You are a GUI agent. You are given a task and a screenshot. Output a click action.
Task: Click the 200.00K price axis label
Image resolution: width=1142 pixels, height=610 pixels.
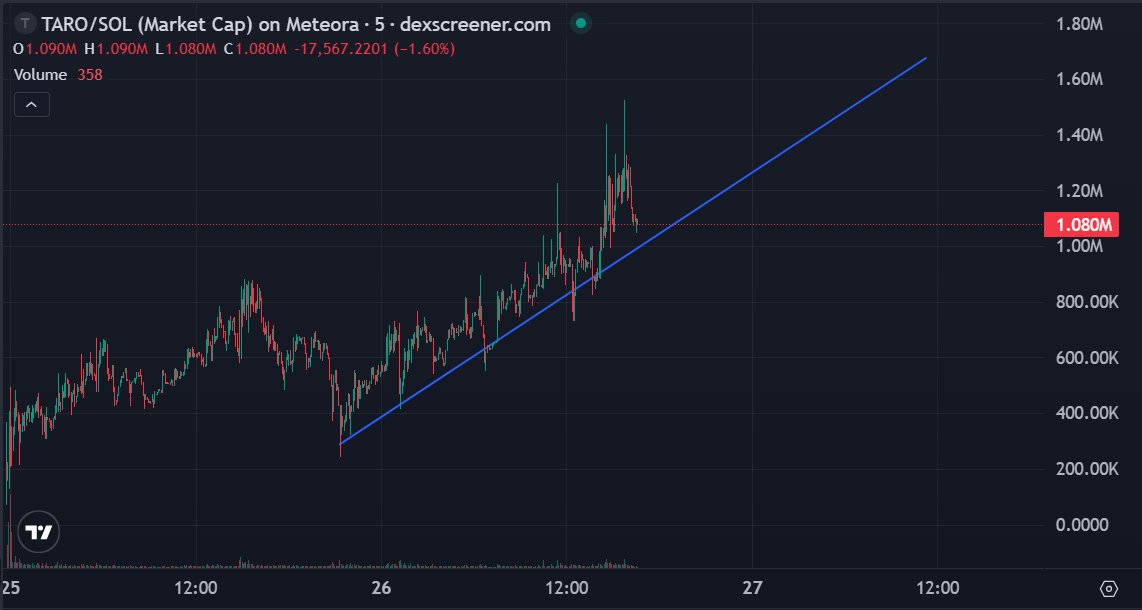click(x=1087, y=469)
